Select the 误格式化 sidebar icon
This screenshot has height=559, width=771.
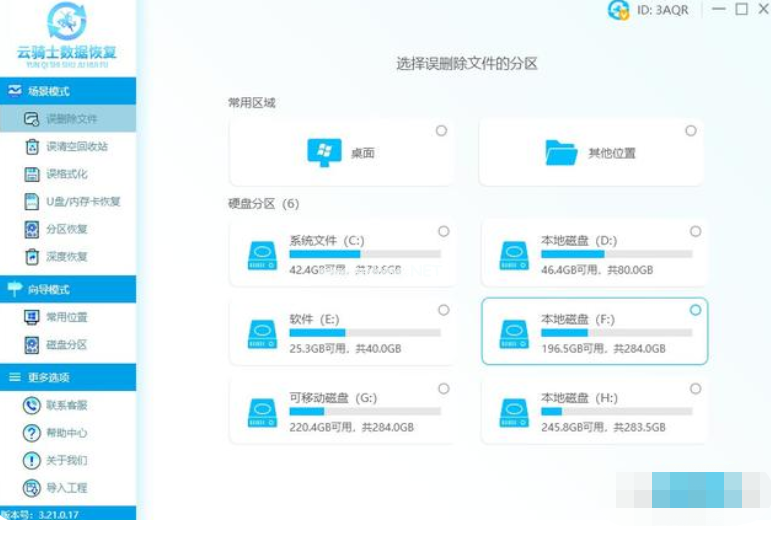tap(31, 174)
